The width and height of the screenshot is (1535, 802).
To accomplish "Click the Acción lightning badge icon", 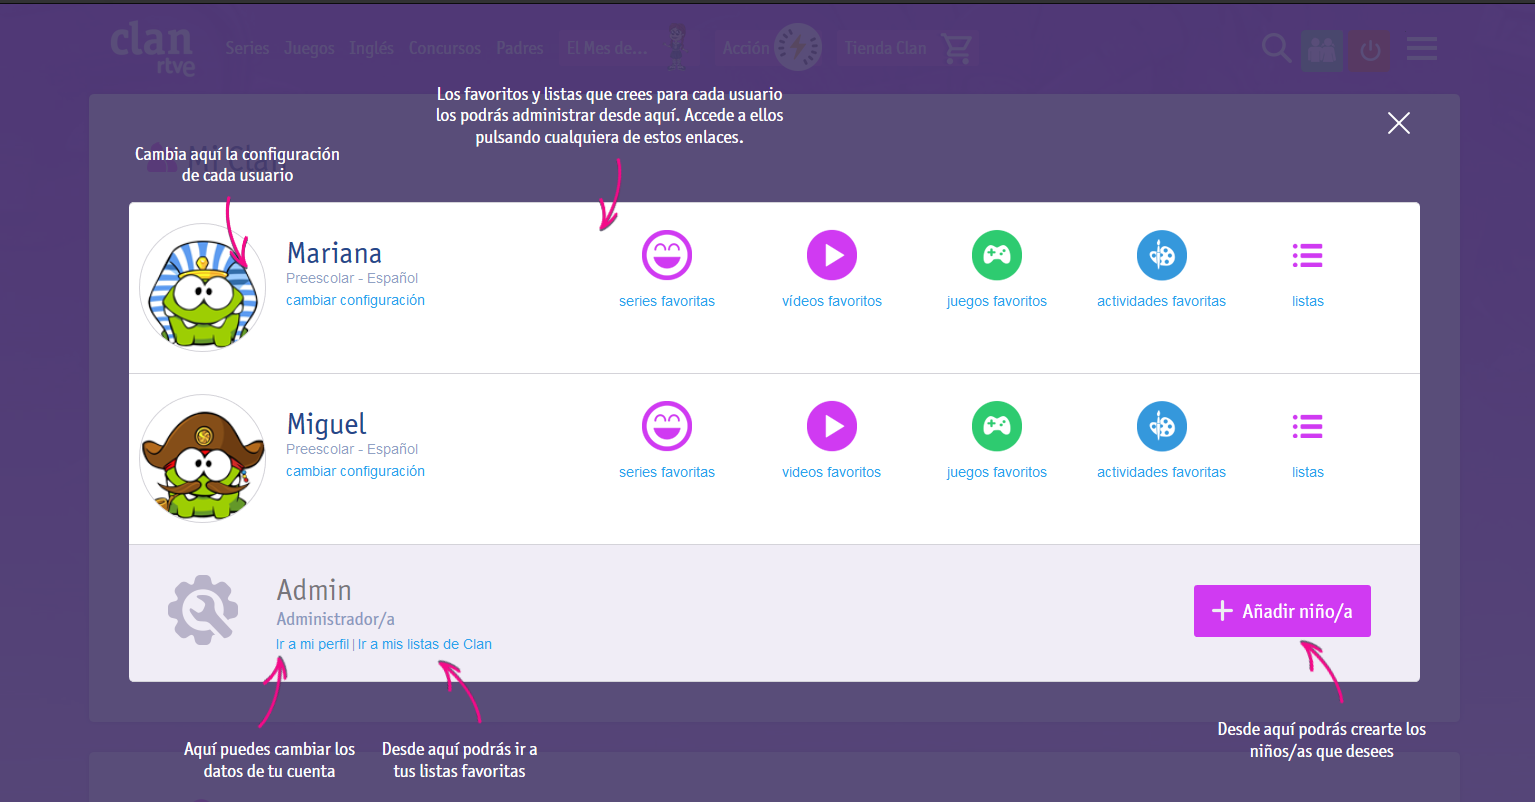I will click(798, 47).
